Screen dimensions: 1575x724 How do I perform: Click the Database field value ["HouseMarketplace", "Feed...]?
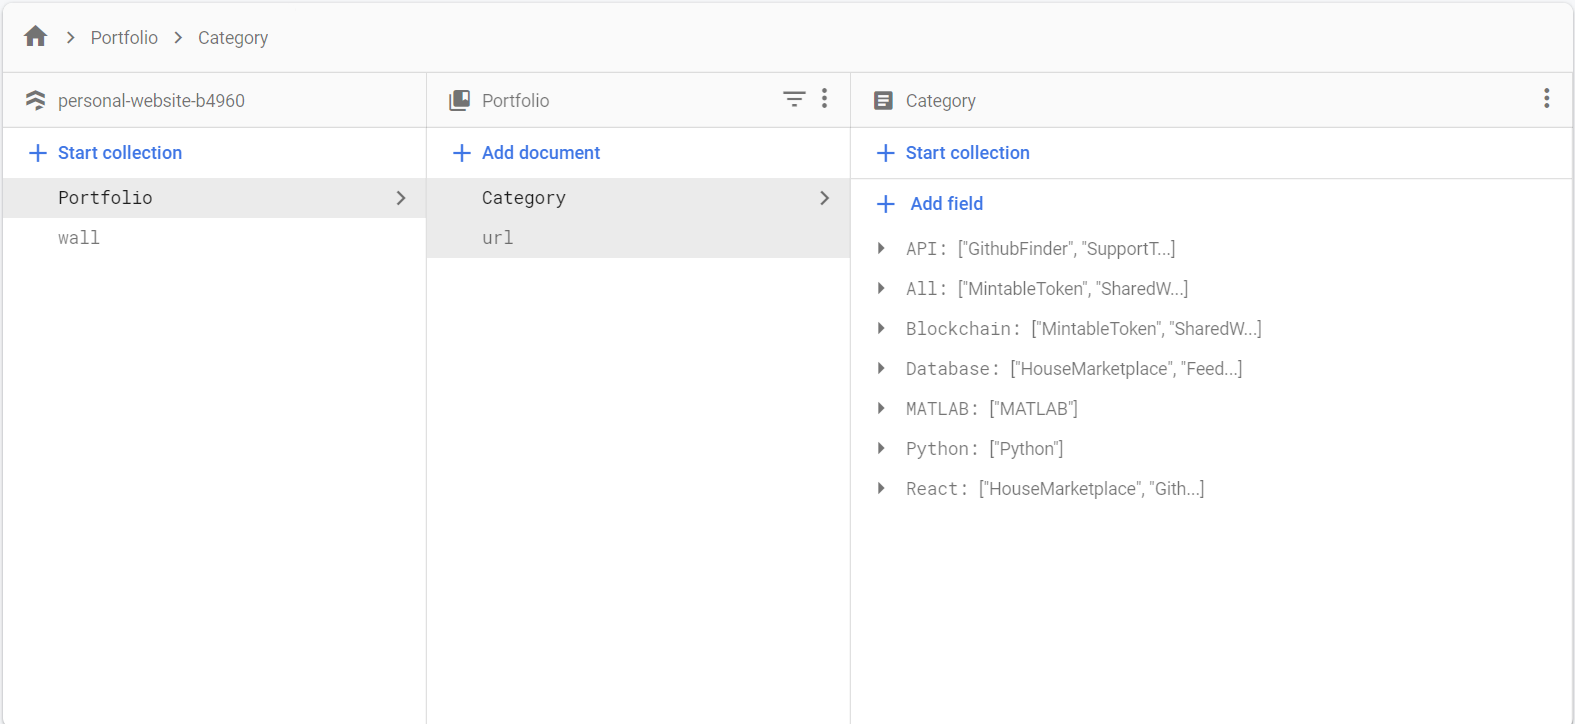(1126, 369)
